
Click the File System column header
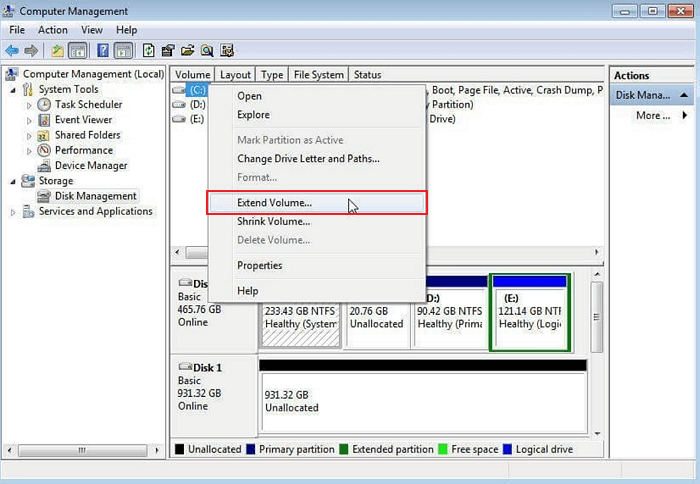point(318,75)
